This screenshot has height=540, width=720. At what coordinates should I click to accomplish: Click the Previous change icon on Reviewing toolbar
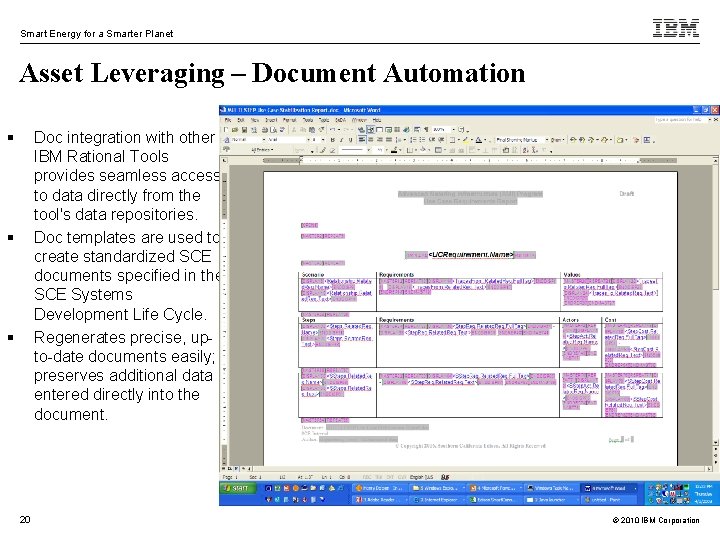[573, 140]
